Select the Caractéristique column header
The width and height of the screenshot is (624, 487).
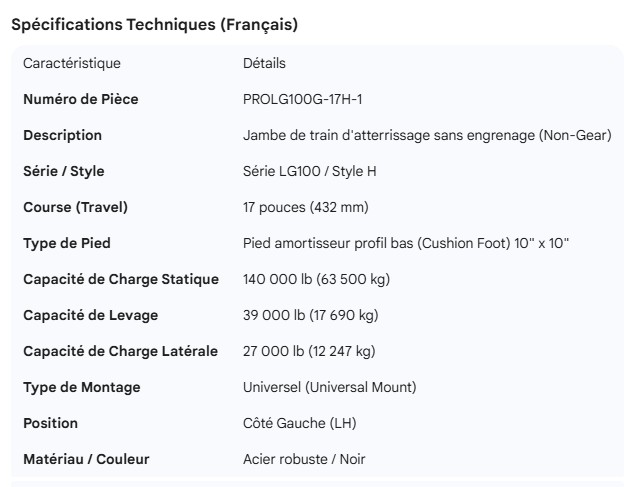pyautogui.click(x=72, y=63)
